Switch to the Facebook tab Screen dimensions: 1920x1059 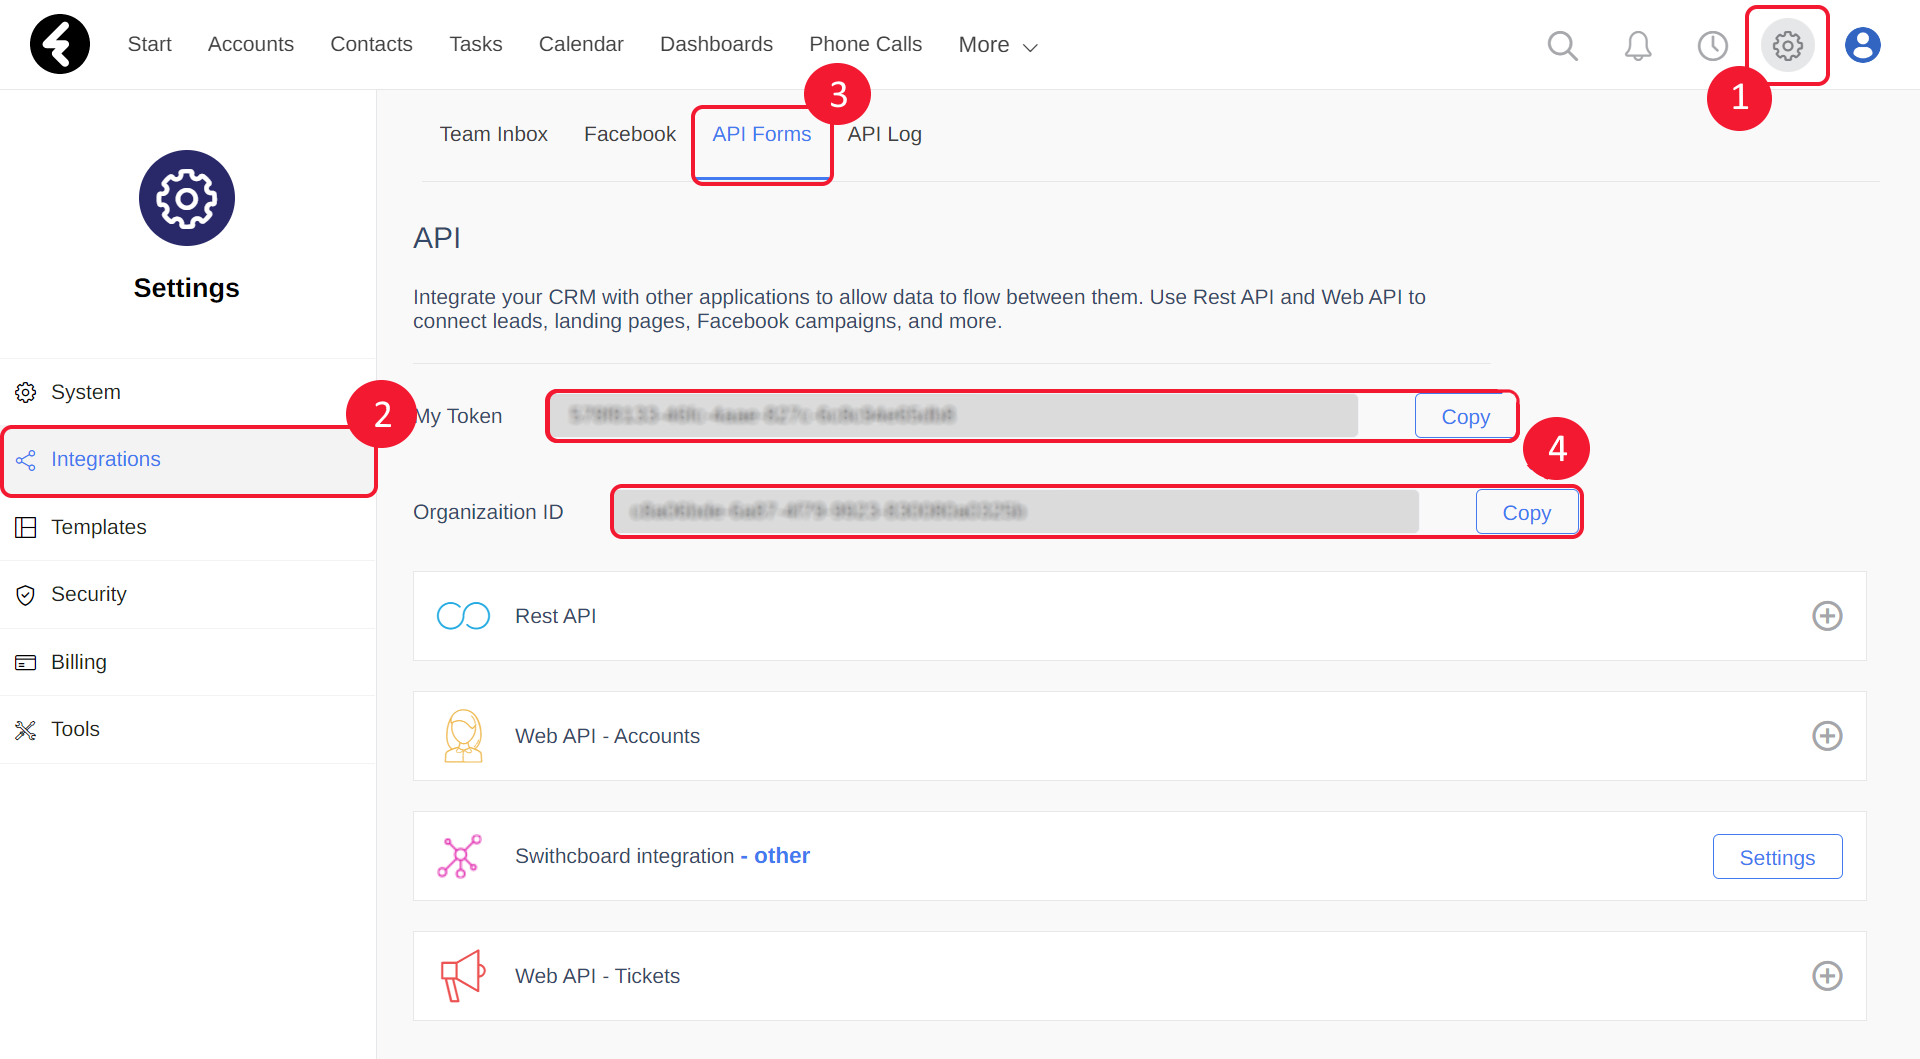[630, 134]
